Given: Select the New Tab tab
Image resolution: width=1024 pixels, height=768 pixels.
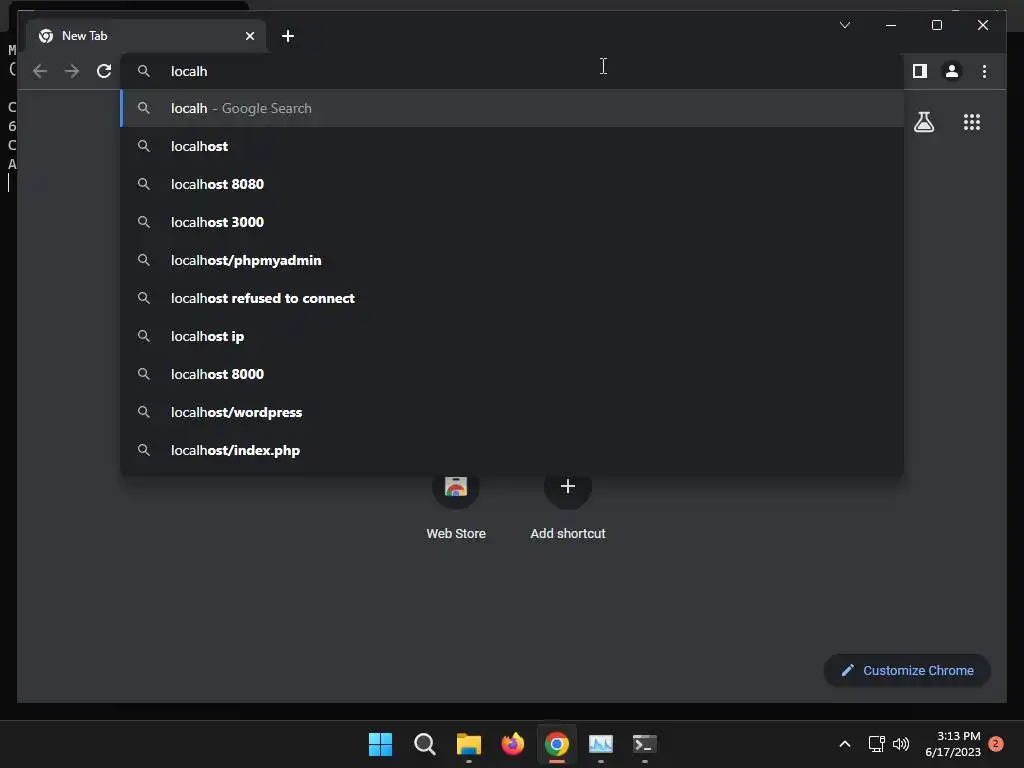Looking at the screenshot, I should click(146, 36).
